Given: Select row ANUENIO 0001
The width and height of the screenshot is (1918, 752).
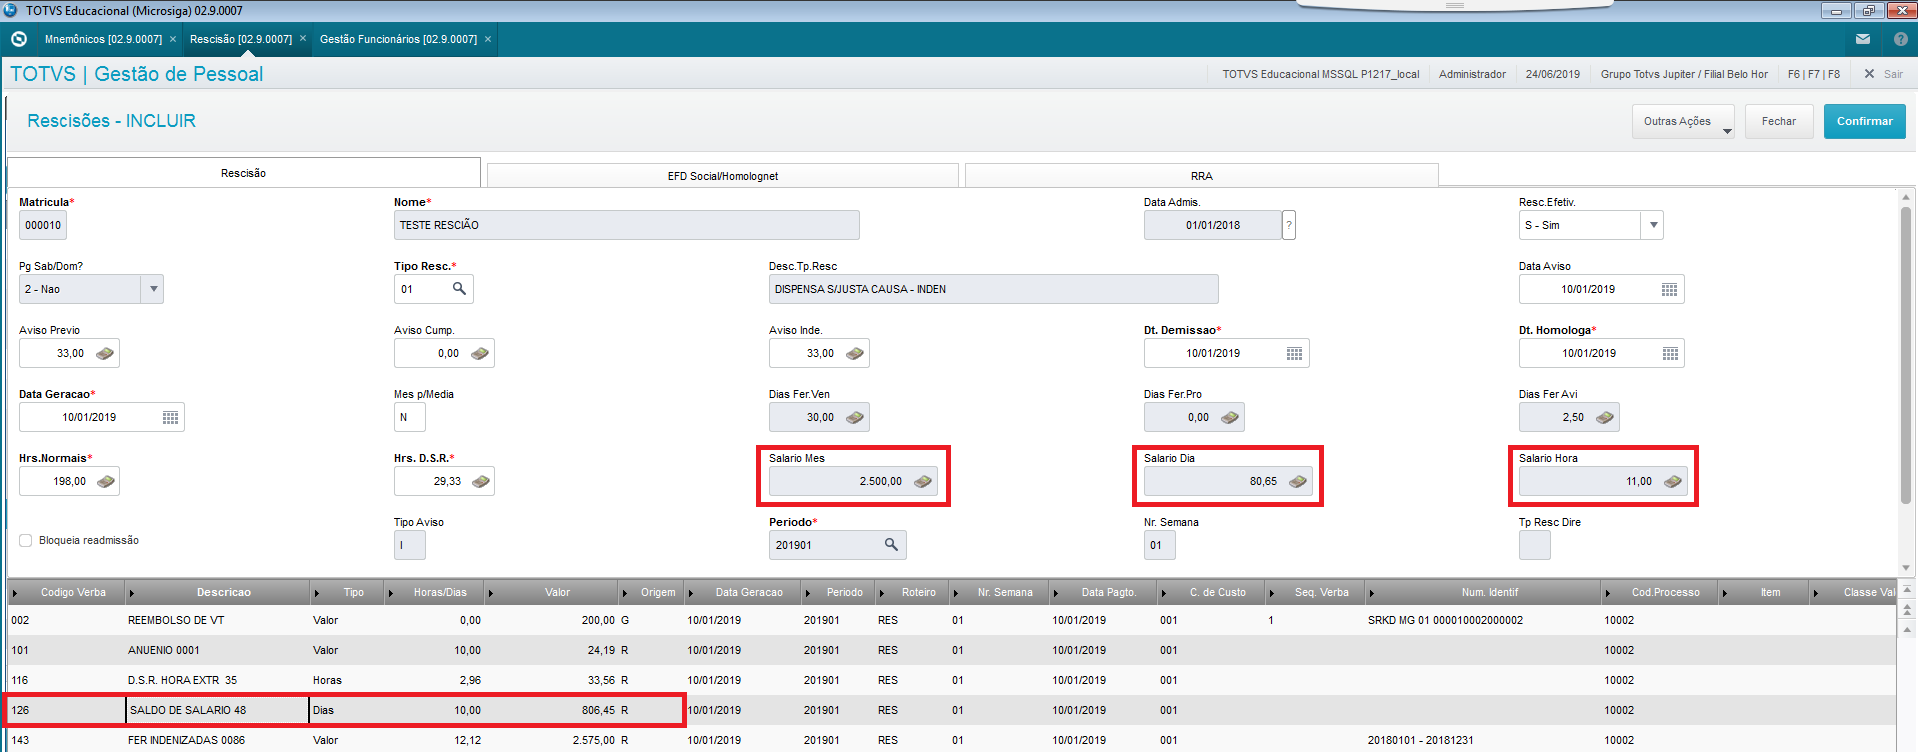Looking at the screenshot, I should coord(951,650).
